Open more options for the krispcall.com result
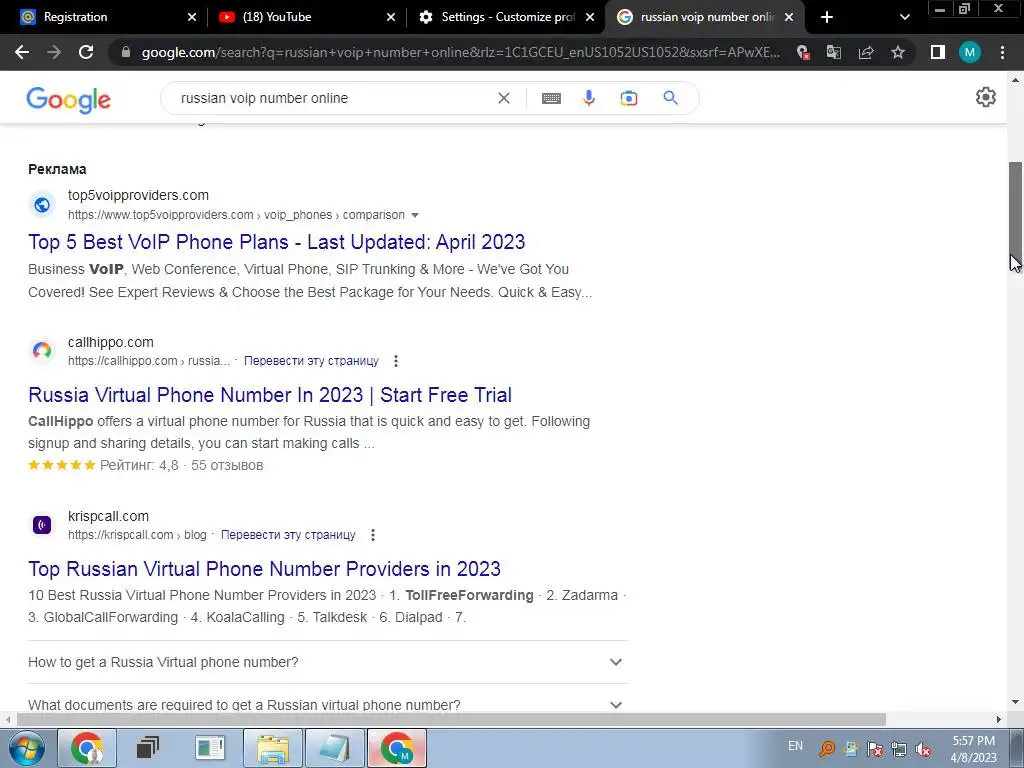Viewport: 1024px width, 768px height. click(x=373, y=535)
